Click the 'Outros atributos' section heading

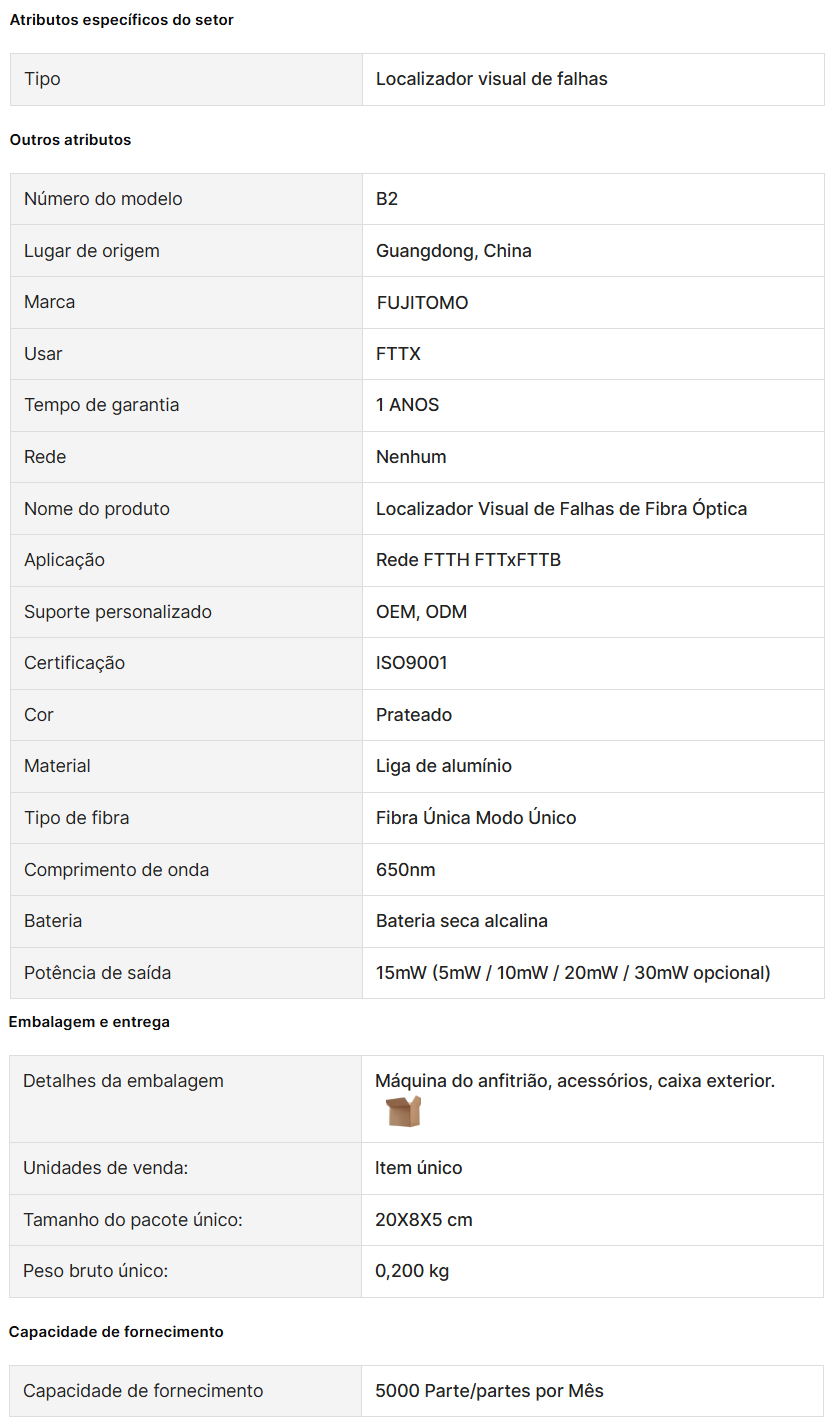coord(70,140)
